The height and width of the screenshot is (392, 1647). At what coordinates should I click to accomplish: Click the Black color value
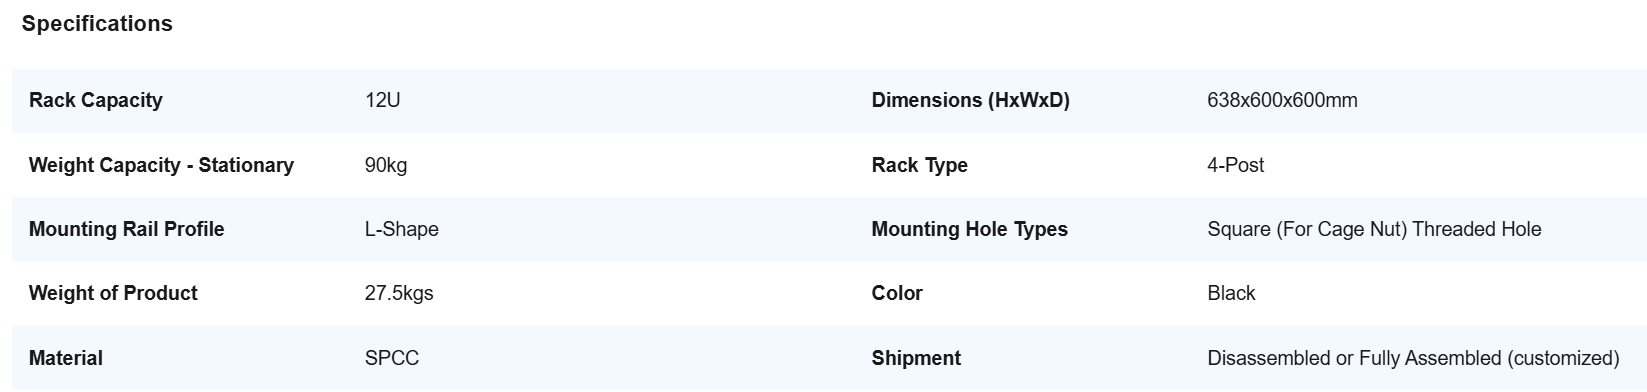(1231, 293)
